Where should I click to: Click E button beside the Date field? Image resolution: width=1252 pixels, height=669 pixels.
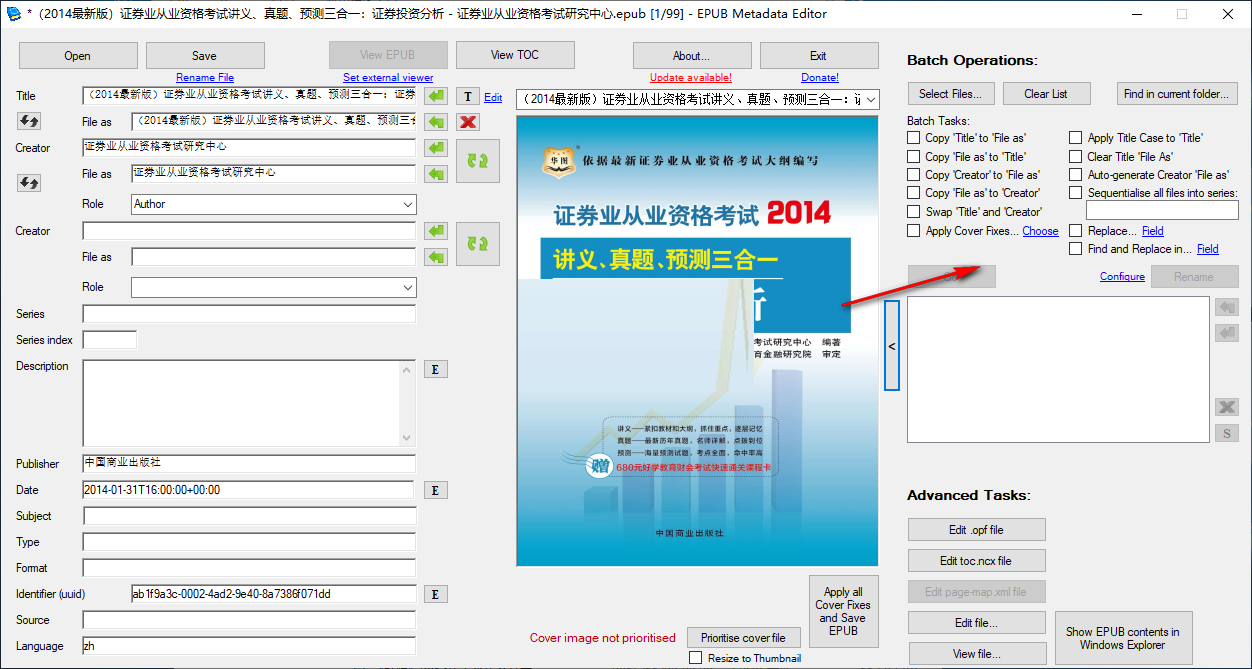(x=436, y=490)
